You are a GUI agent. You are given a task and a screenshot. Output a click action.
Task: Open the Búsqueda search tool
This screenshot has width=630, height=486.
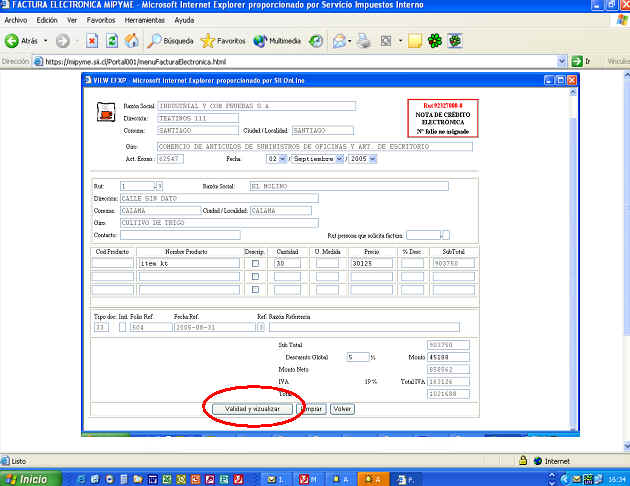[170, 41]
